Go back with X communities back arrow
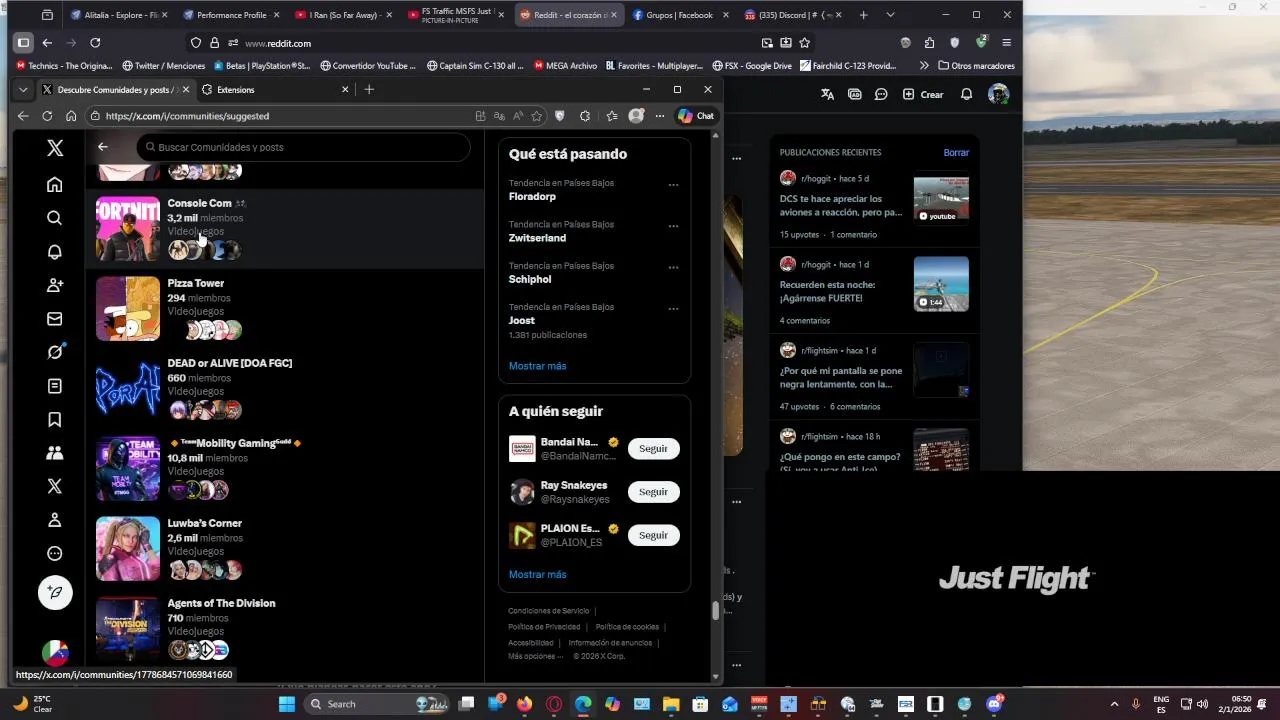This screenshot has height=720, width=1280. (103, 147)
